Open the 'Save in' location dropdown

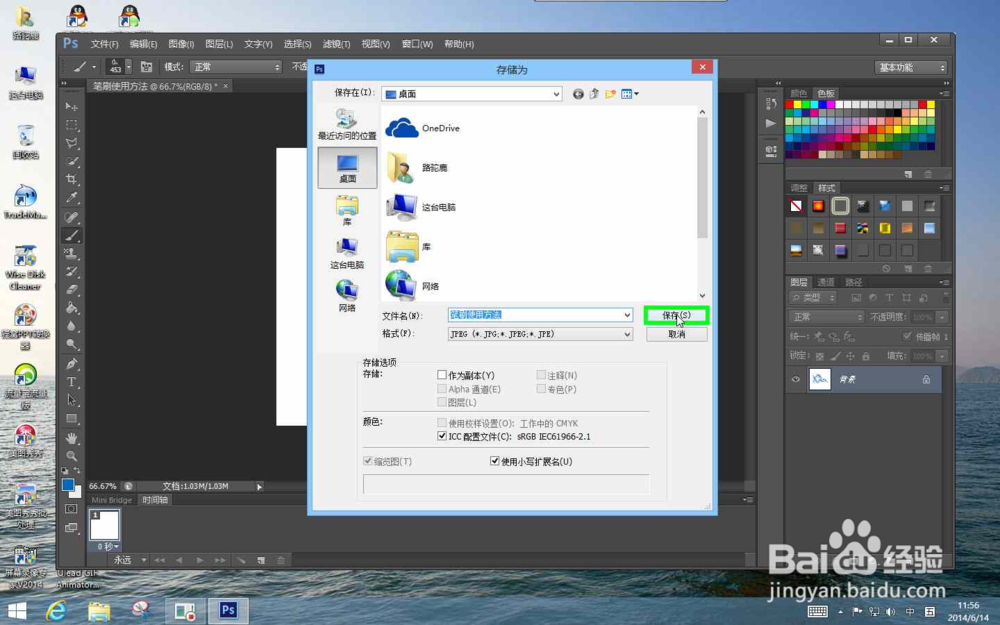click(556, 94)
